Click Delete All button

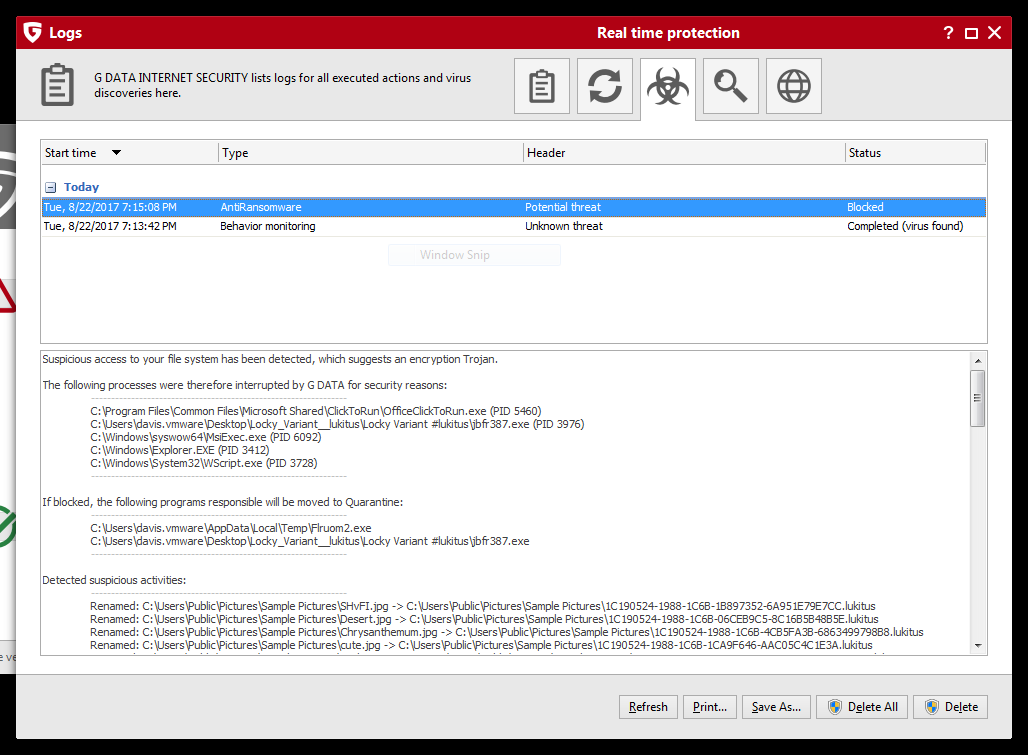tap(862, 707)
